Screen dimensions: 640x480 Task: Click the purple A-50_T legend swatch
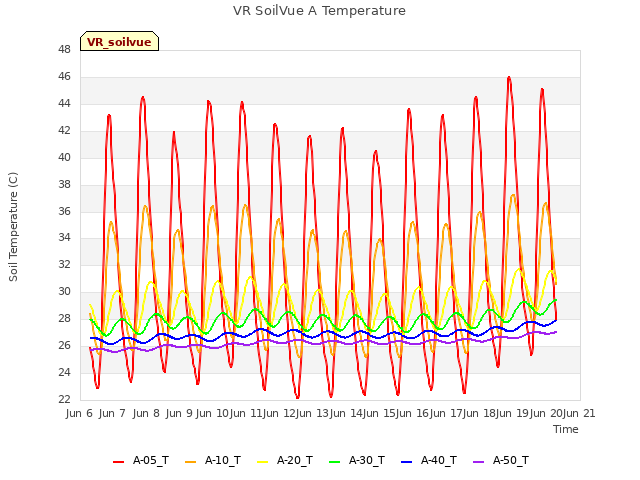coord(478,462)
